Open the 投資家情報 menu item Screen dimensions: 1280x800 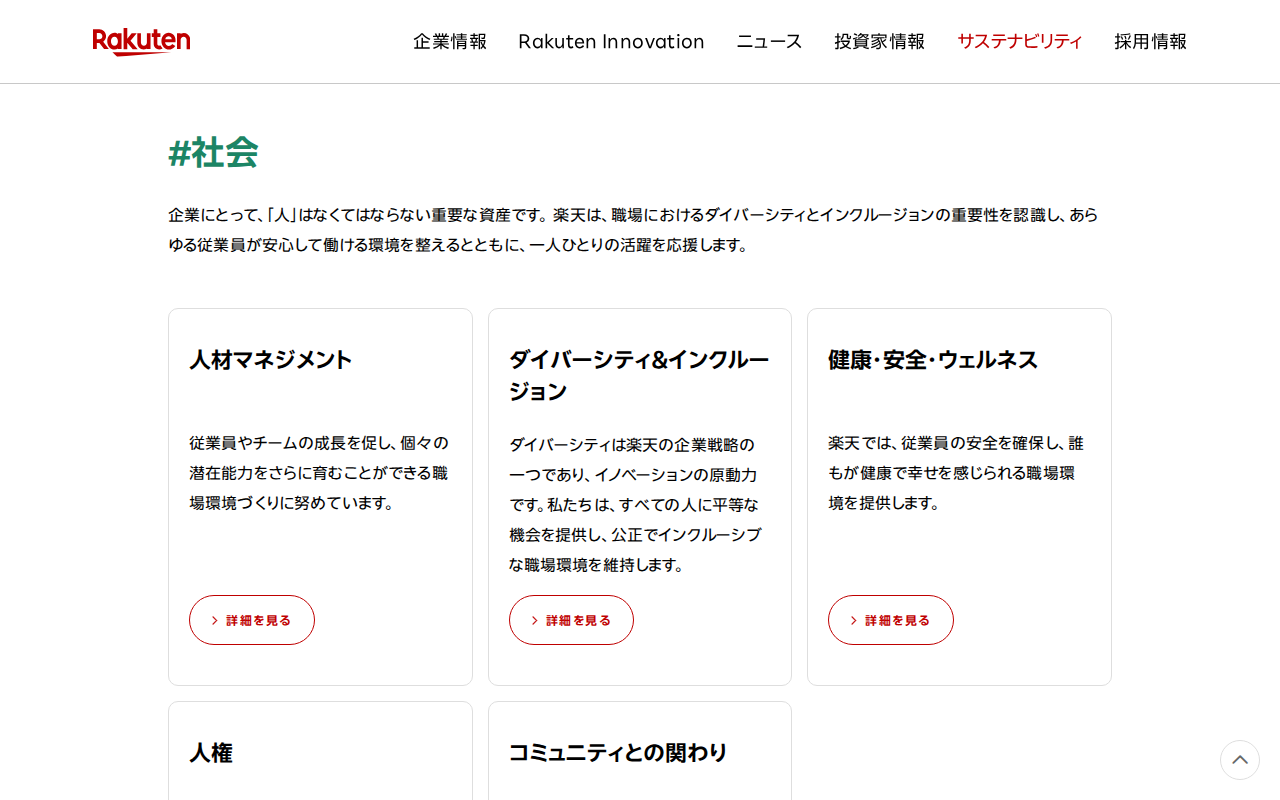pos(879,42)
